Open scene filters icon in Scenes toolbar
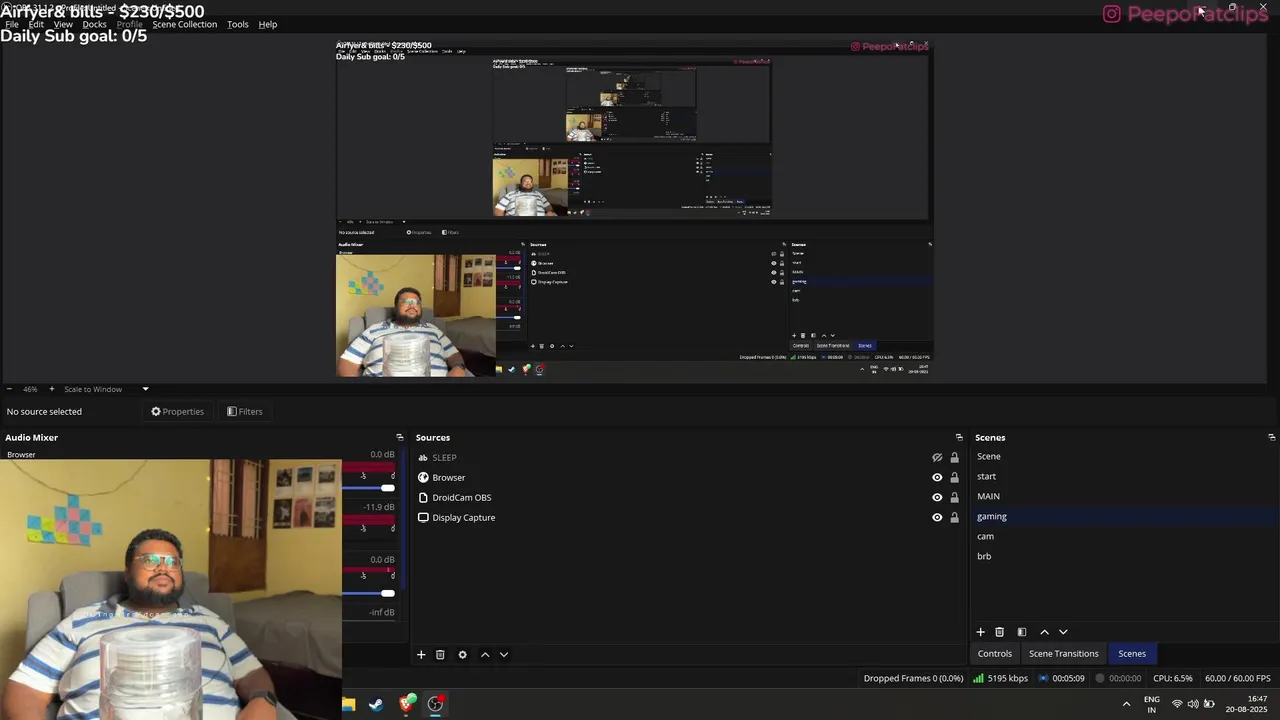 pyautogui.click(x=1022, y=632)
